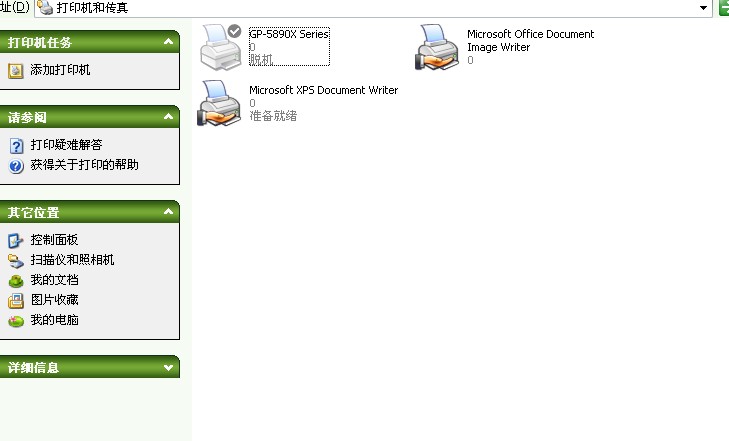
Task: Select the Microsoft Office Document Image Writer icon
Action: (x=437, y=47)
